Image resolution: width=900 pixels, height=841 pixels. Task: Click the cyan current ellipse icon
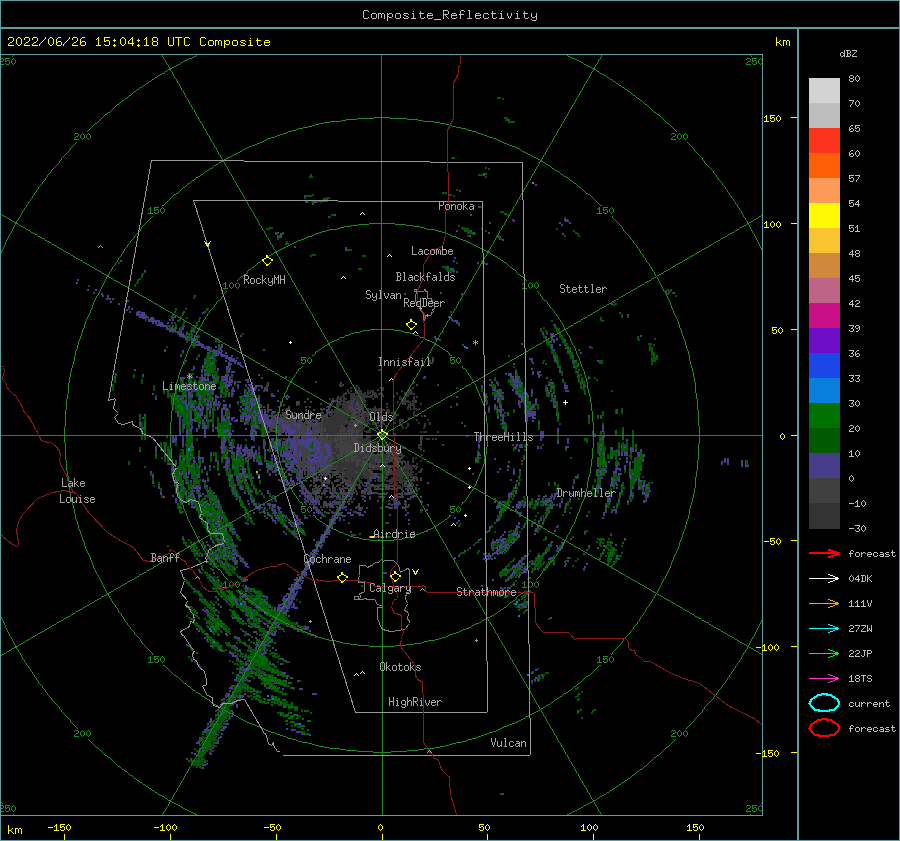pyautogui.click(x=824, y=703)
